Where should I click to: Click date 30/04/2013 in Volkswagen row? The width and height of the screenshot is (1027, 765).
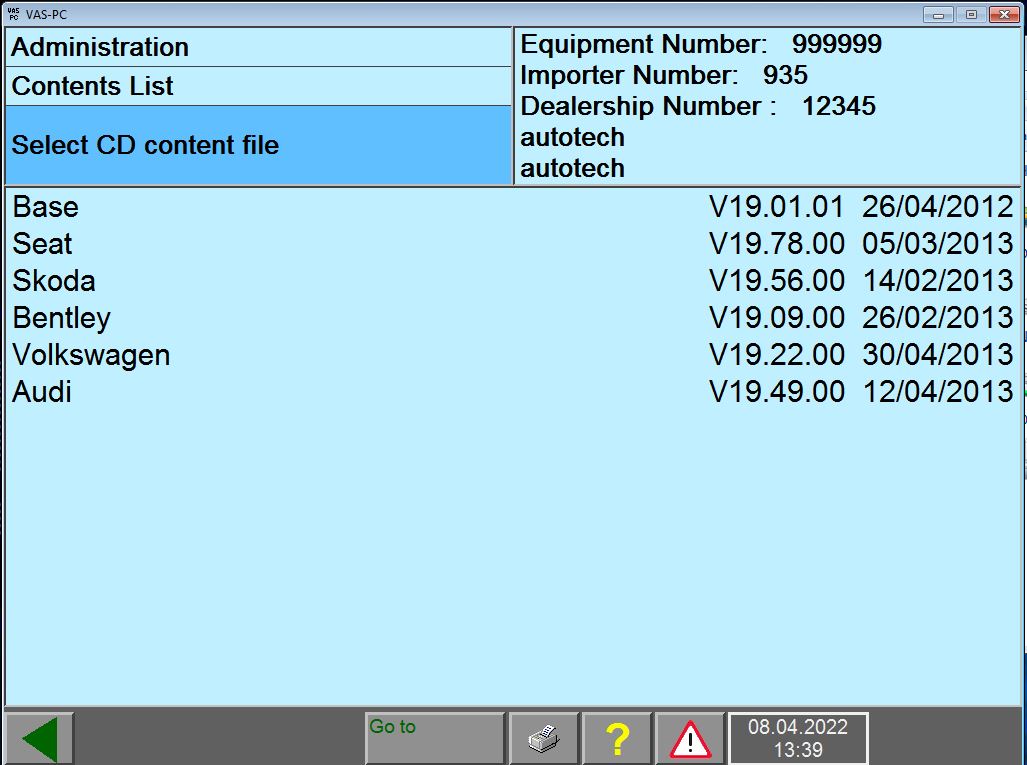(938, 355)
